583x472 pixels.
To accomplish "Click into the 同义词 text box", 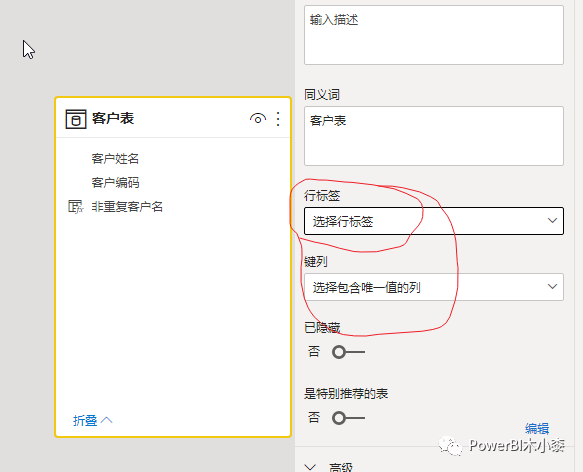I will click(x=434, y=136).
